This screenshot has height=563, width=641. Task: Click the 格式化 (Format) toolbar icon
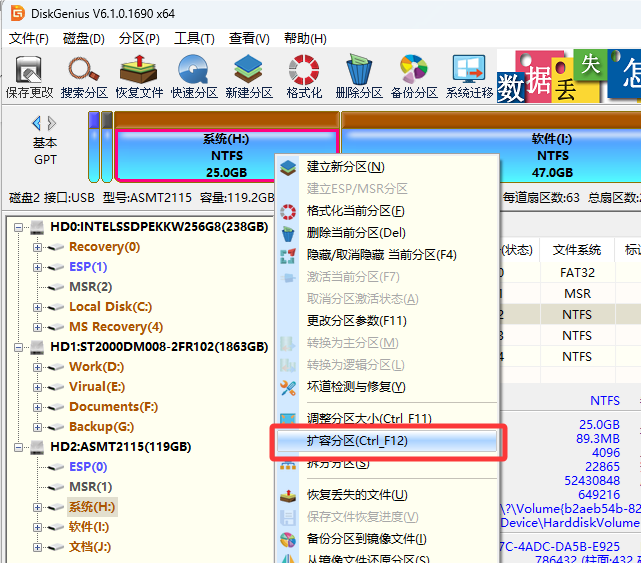coord(304,77)
